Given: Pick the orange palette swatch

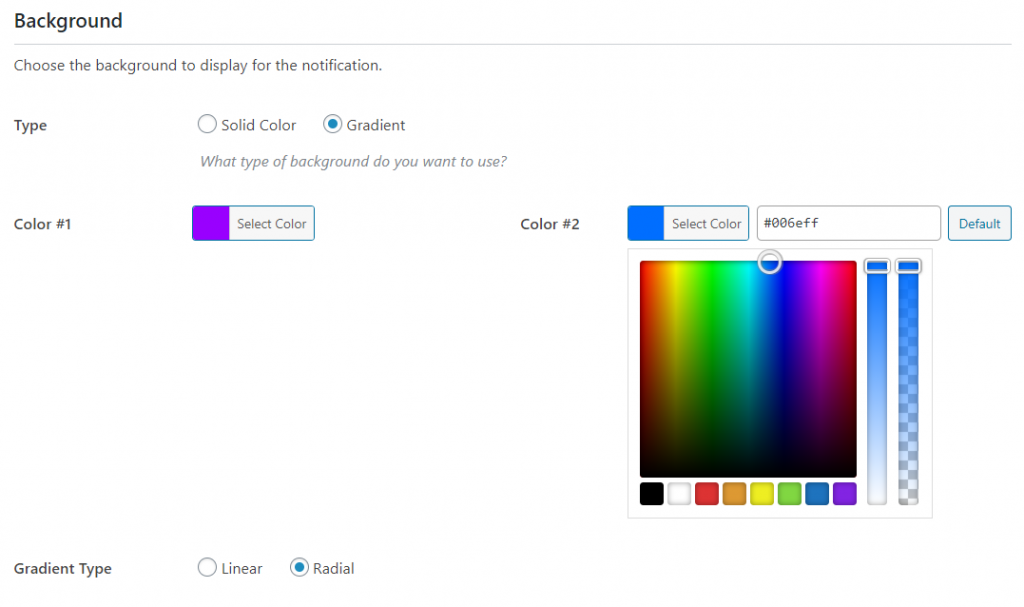Looking at the screenshot, I should coord(734,493).
